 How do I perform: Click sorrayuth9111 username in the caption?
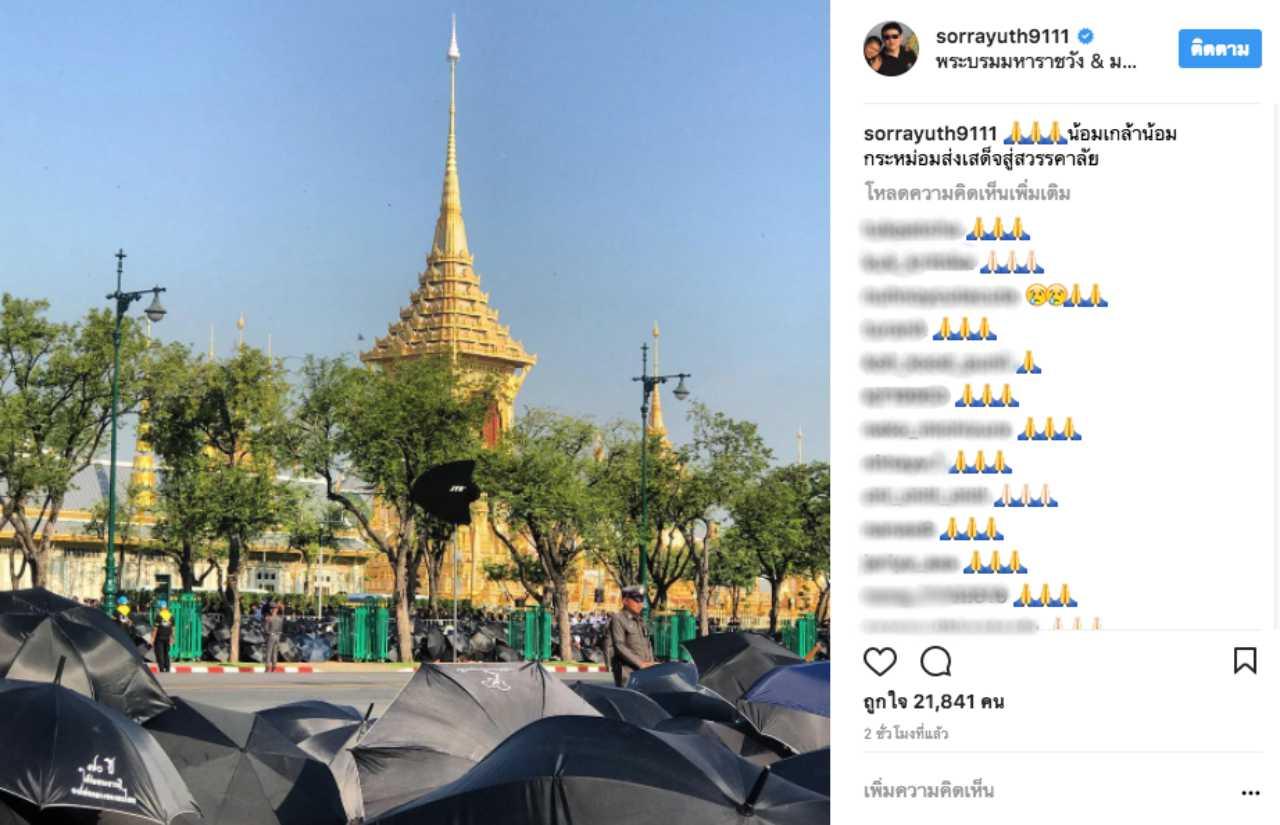pos(931,134)
